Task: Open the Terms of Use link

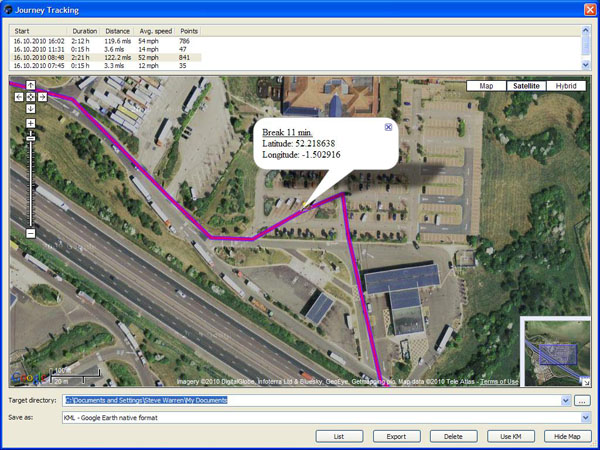Action: tap(499, 382)
